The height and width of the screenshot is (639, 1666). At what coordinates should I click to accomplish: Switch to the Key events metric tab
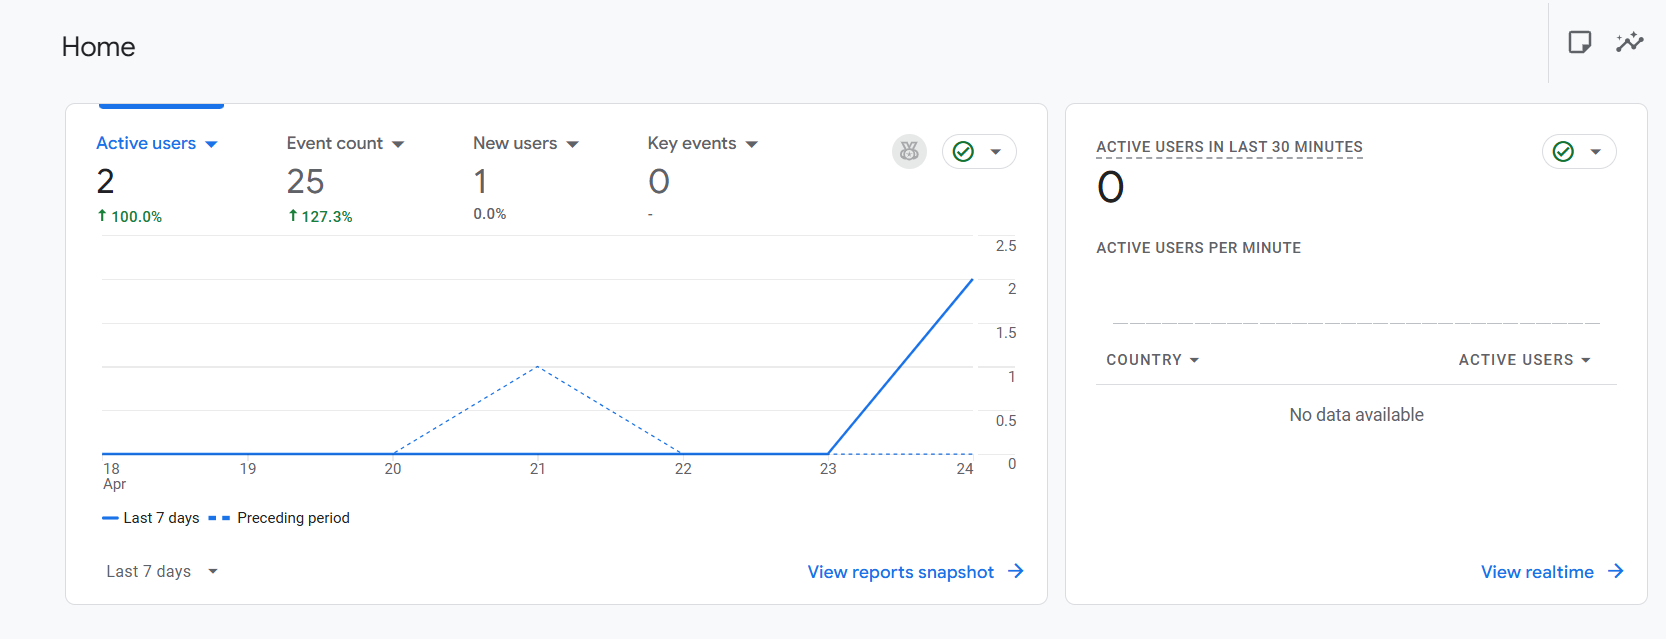pyautogui.click(x=692, y=143)
